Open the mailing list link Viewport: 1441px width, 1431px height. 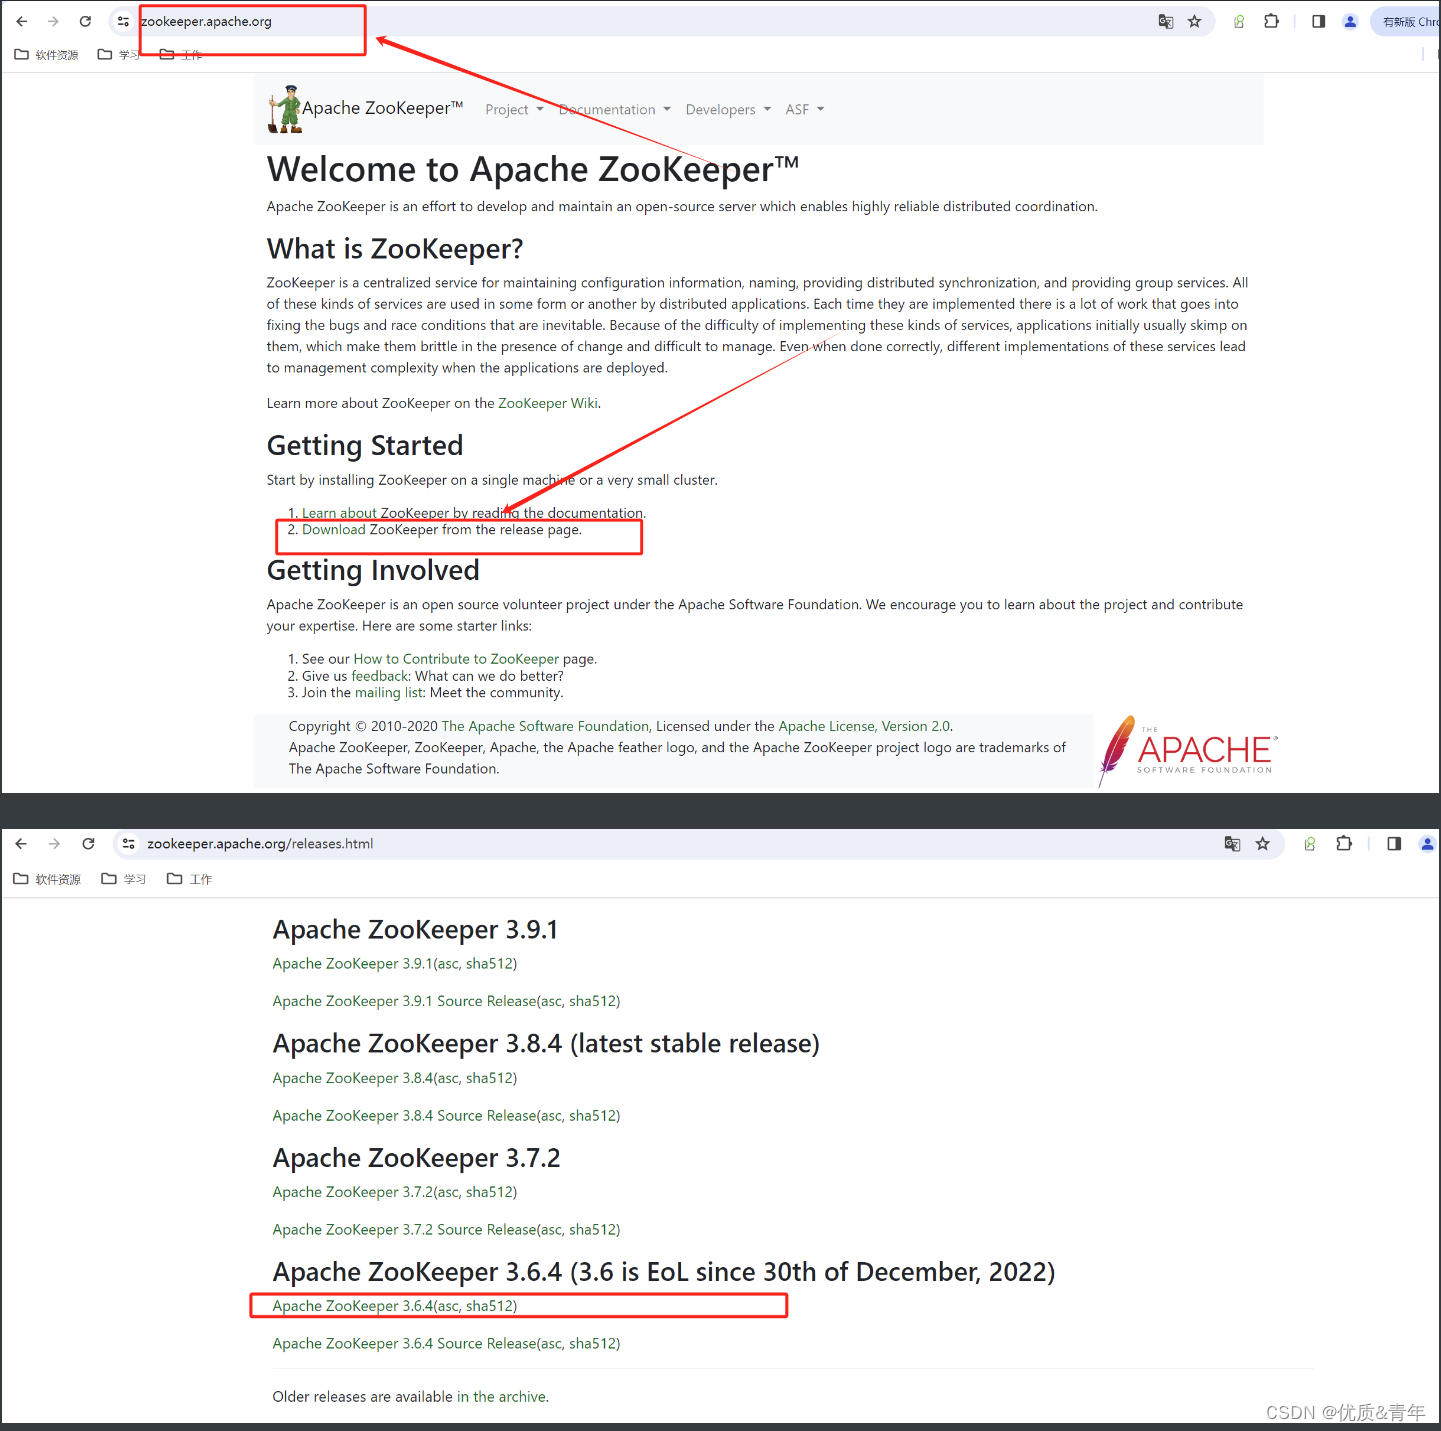(x=390, y=693)
